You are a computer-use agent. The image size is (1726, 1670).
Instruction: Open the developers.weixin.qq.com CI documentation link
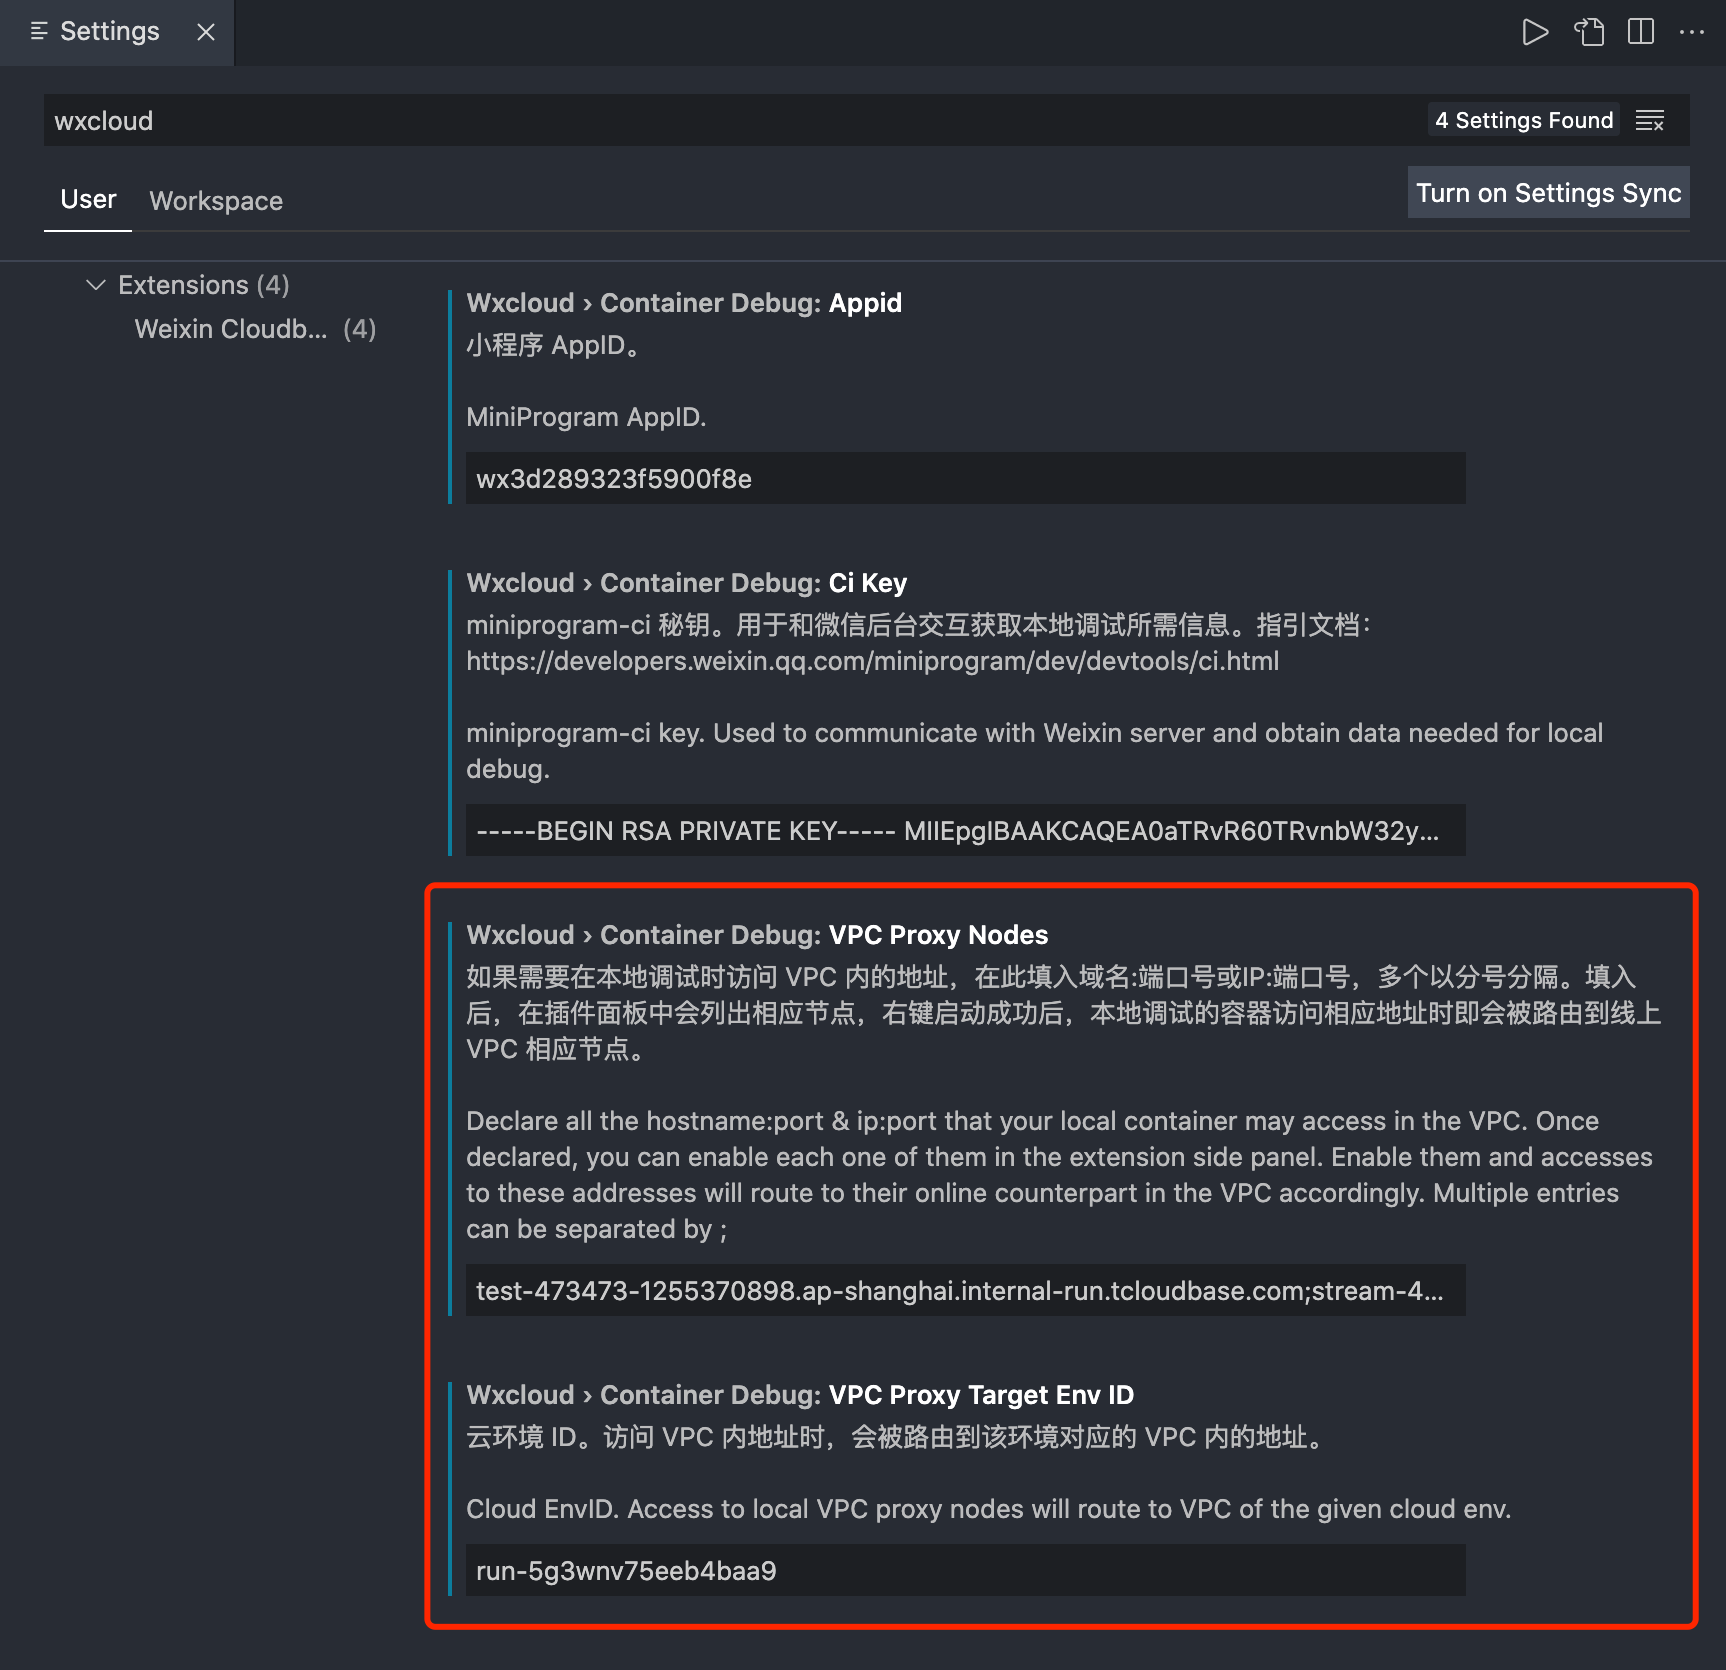[x=872, y=661]
